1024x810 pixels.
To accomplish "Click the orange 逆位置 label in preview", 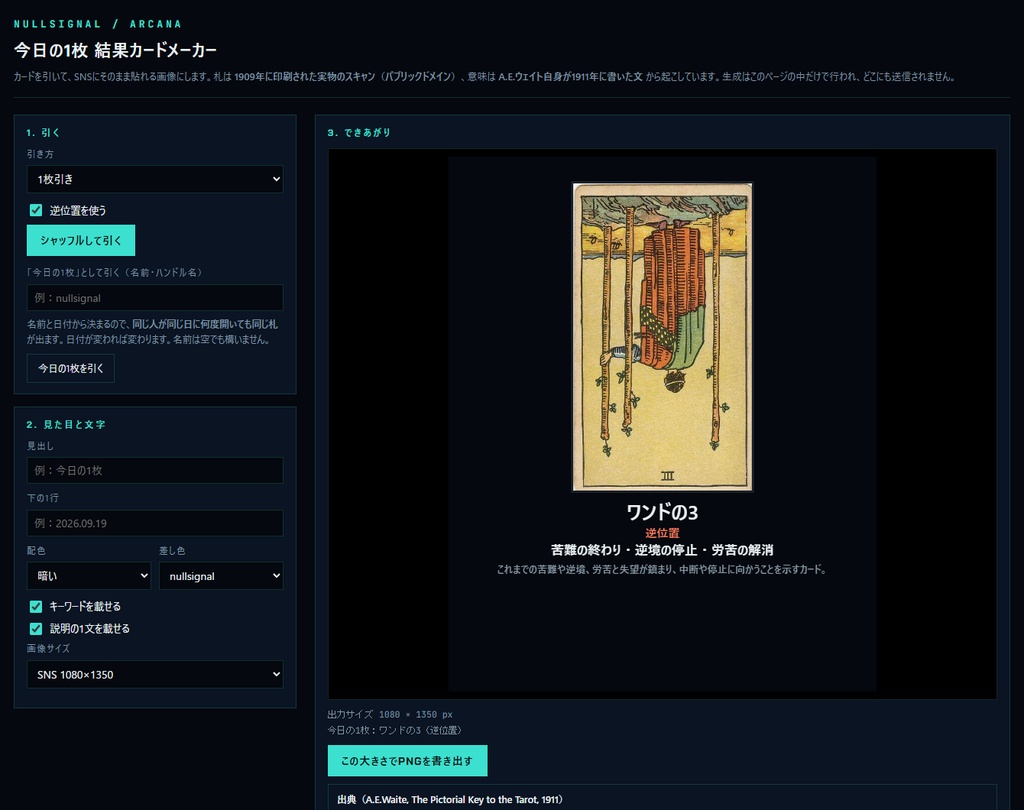I will tap(662, 533).
